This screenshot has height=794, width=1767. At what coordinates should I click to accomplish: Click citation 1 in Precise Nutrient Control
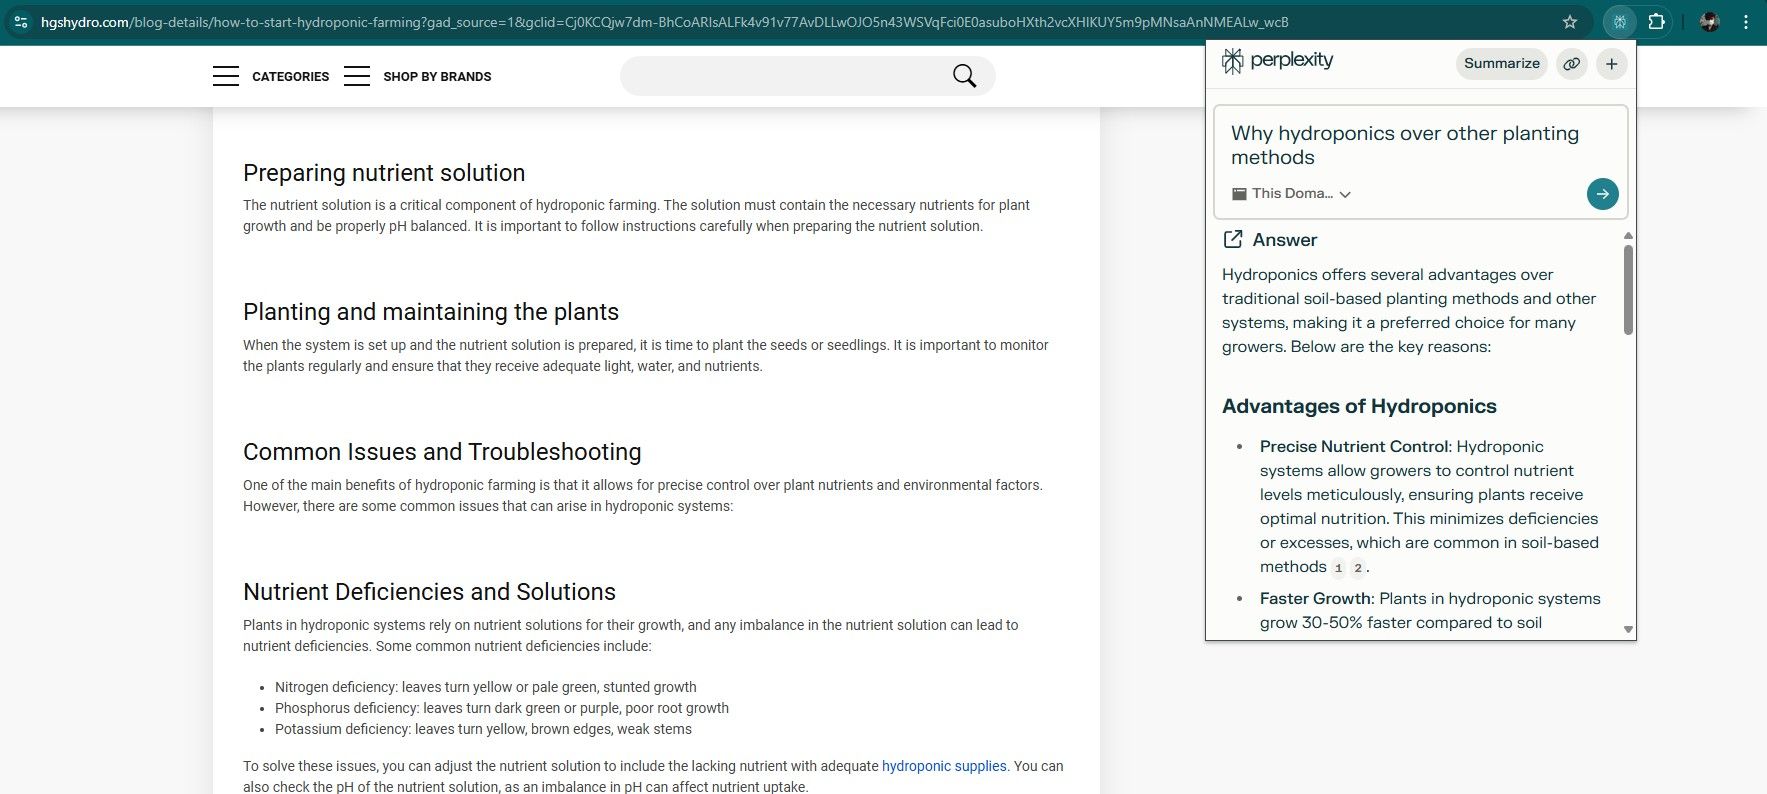tap(1338, 568)
